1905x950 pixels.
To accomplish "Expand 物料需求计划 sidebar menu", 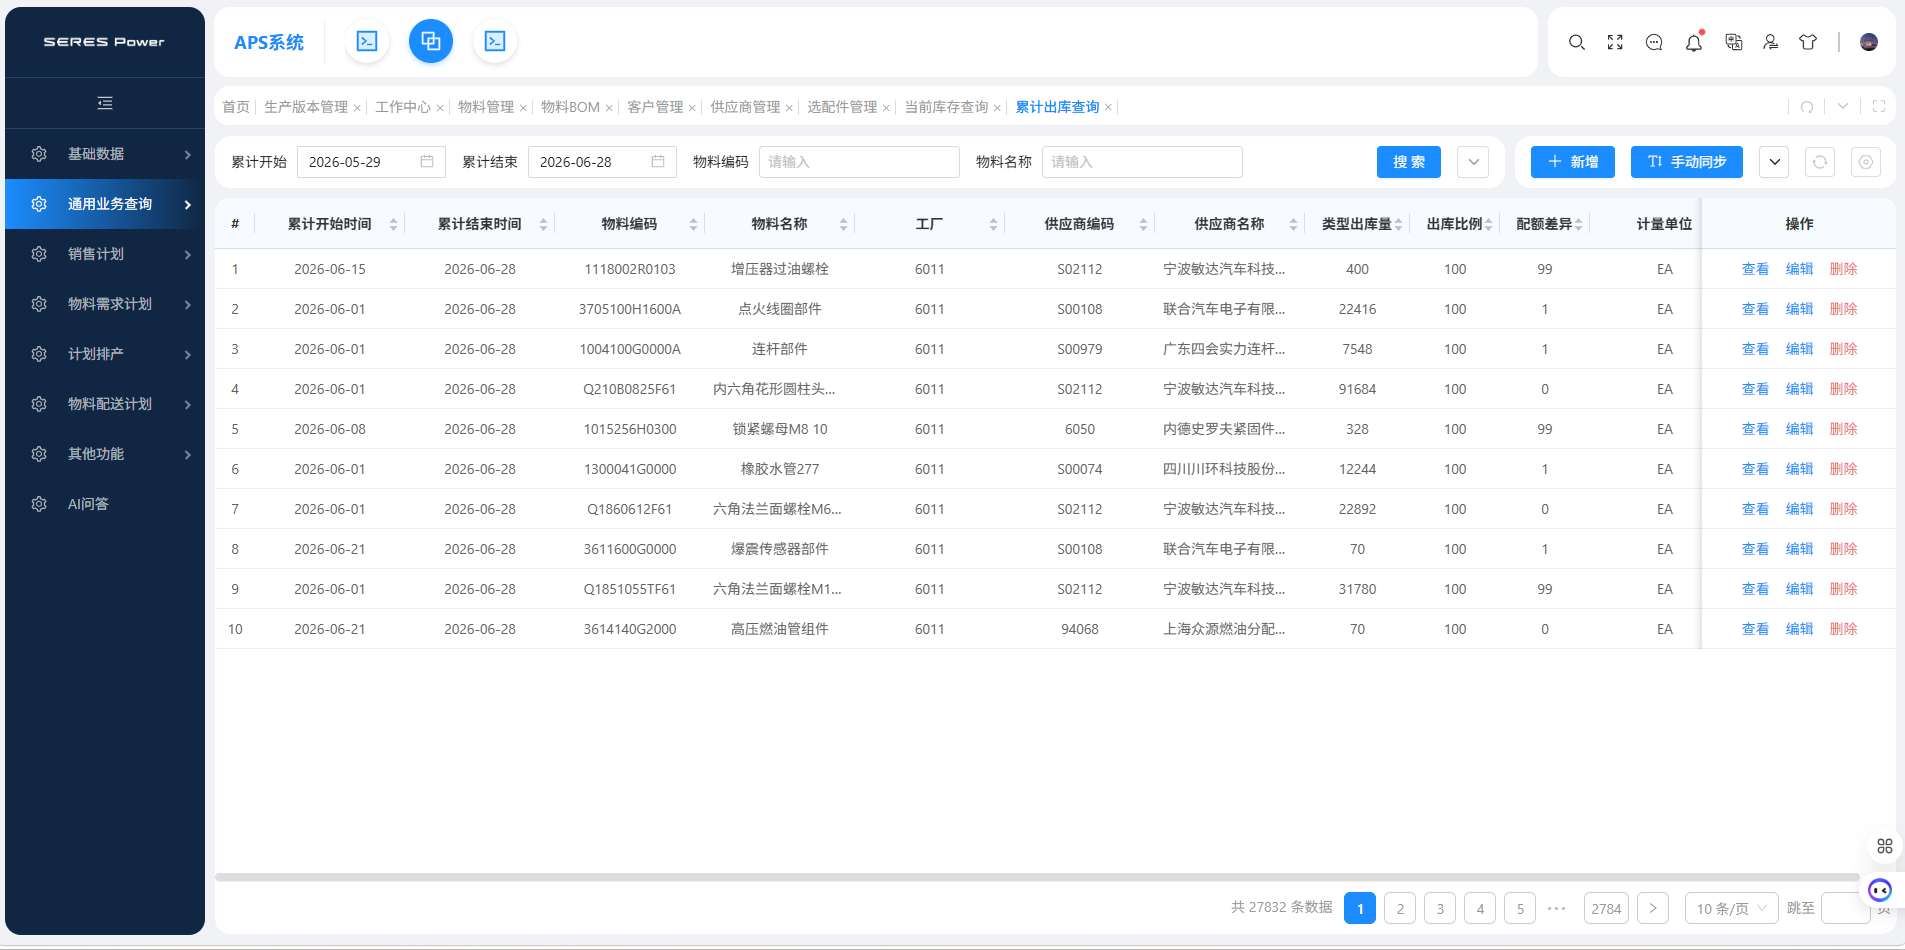I will click(105, 304).
